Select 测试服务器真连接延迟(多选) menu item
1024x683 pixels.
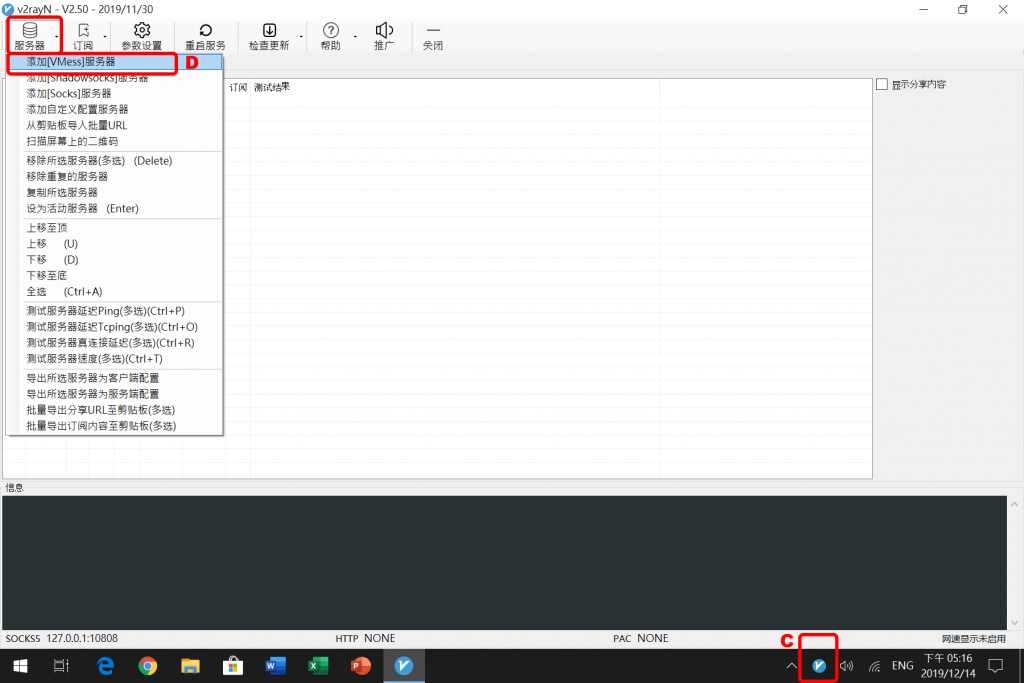point(114,343)
